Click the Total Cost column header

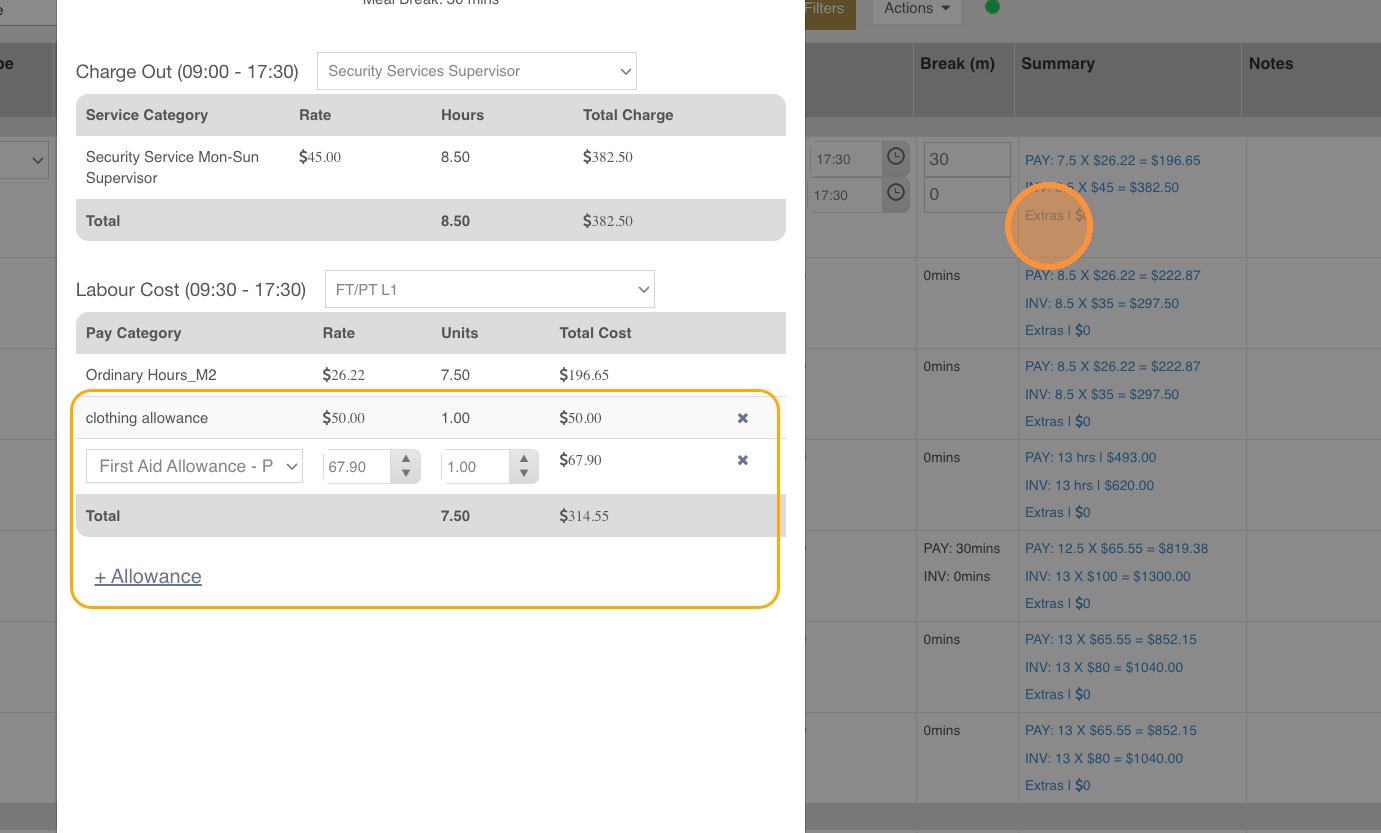coord(595,333)
